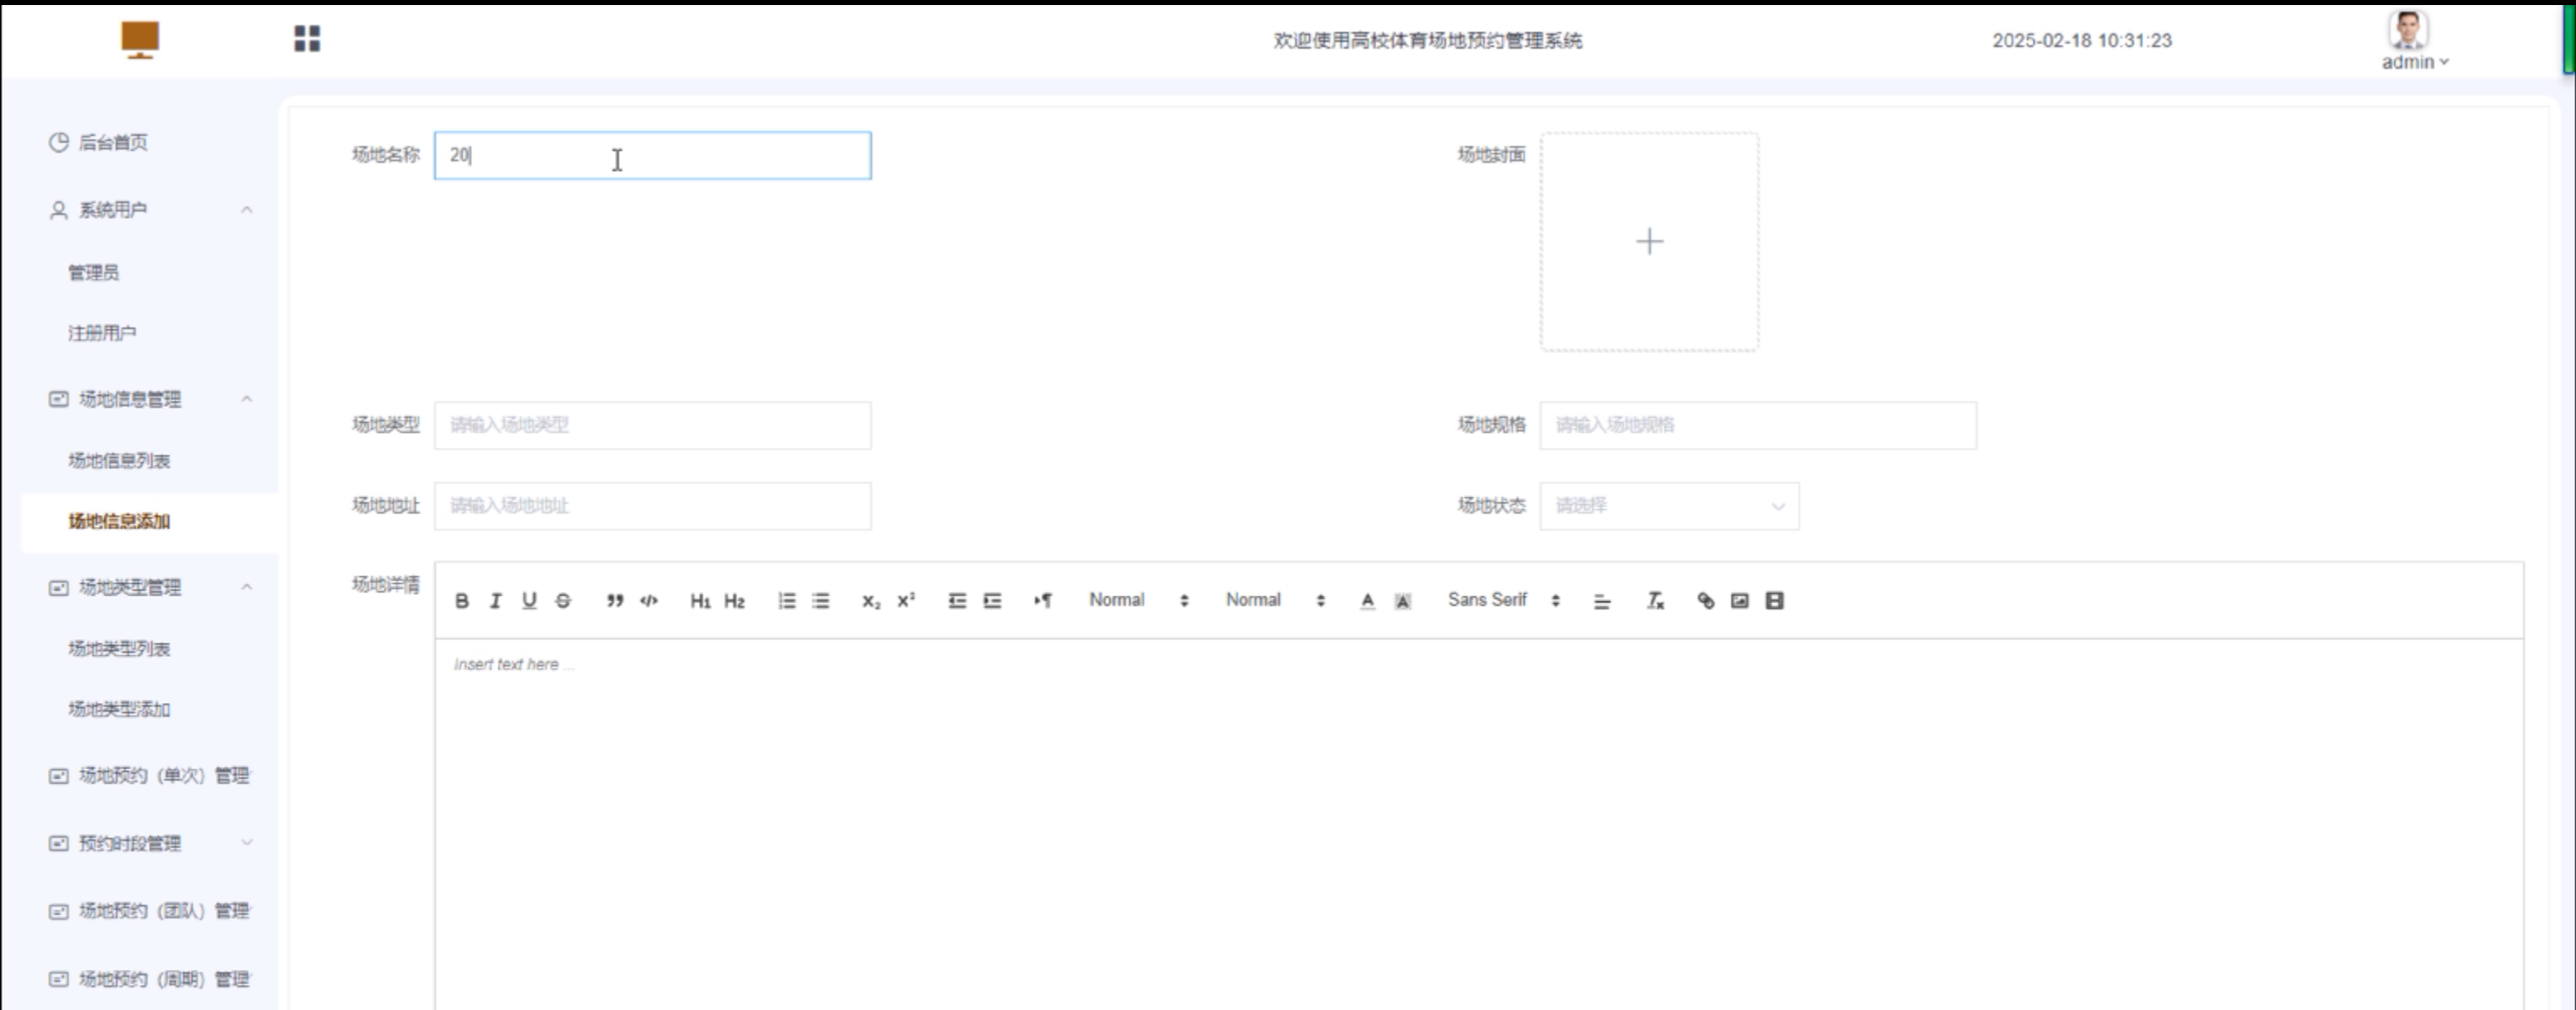Insert ordered list
The height and width of the screenshot is (1010, 2576).
pyautogui.click(x=787, y=601)
